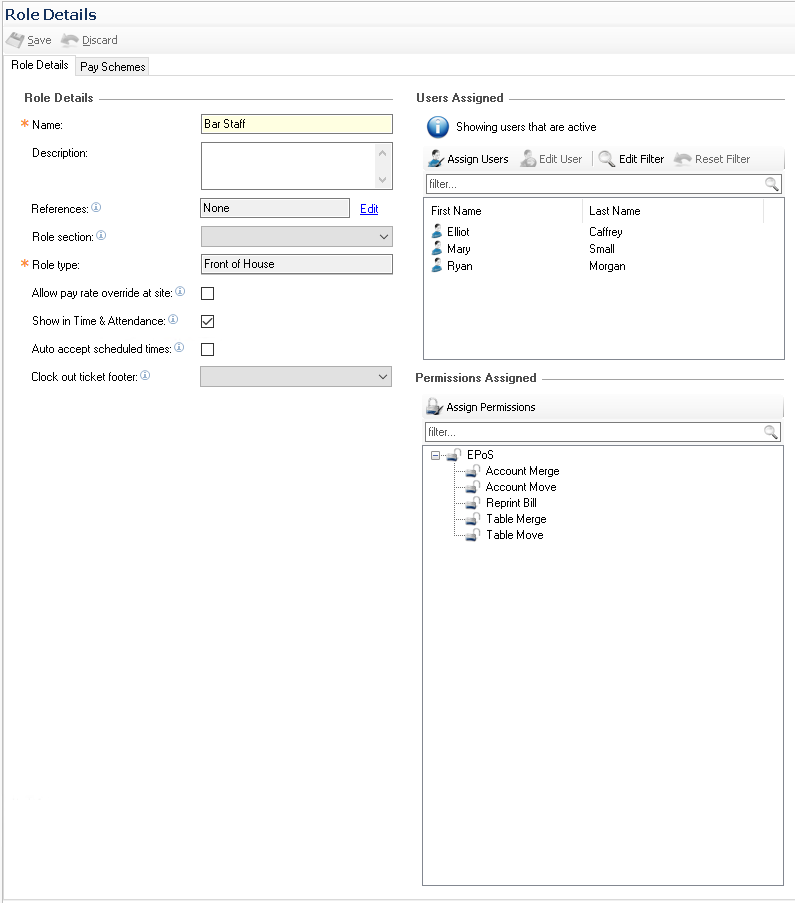This screenshot has width=795, height=903.
Task: Select the Role Details tab
Action: coord(40,65)
